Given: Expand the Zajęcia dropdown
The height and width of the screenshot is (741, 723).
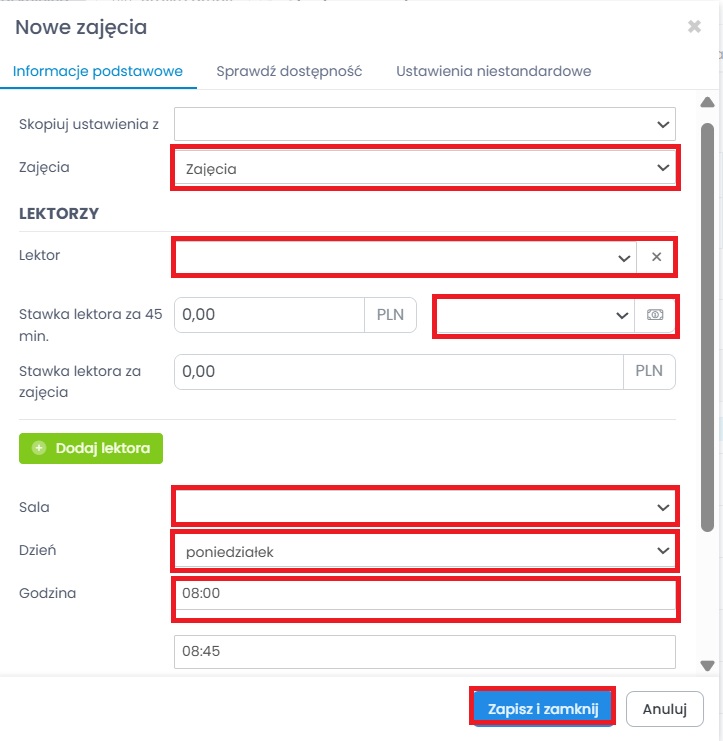Looking at the screenshot, I should click(425, 169).
